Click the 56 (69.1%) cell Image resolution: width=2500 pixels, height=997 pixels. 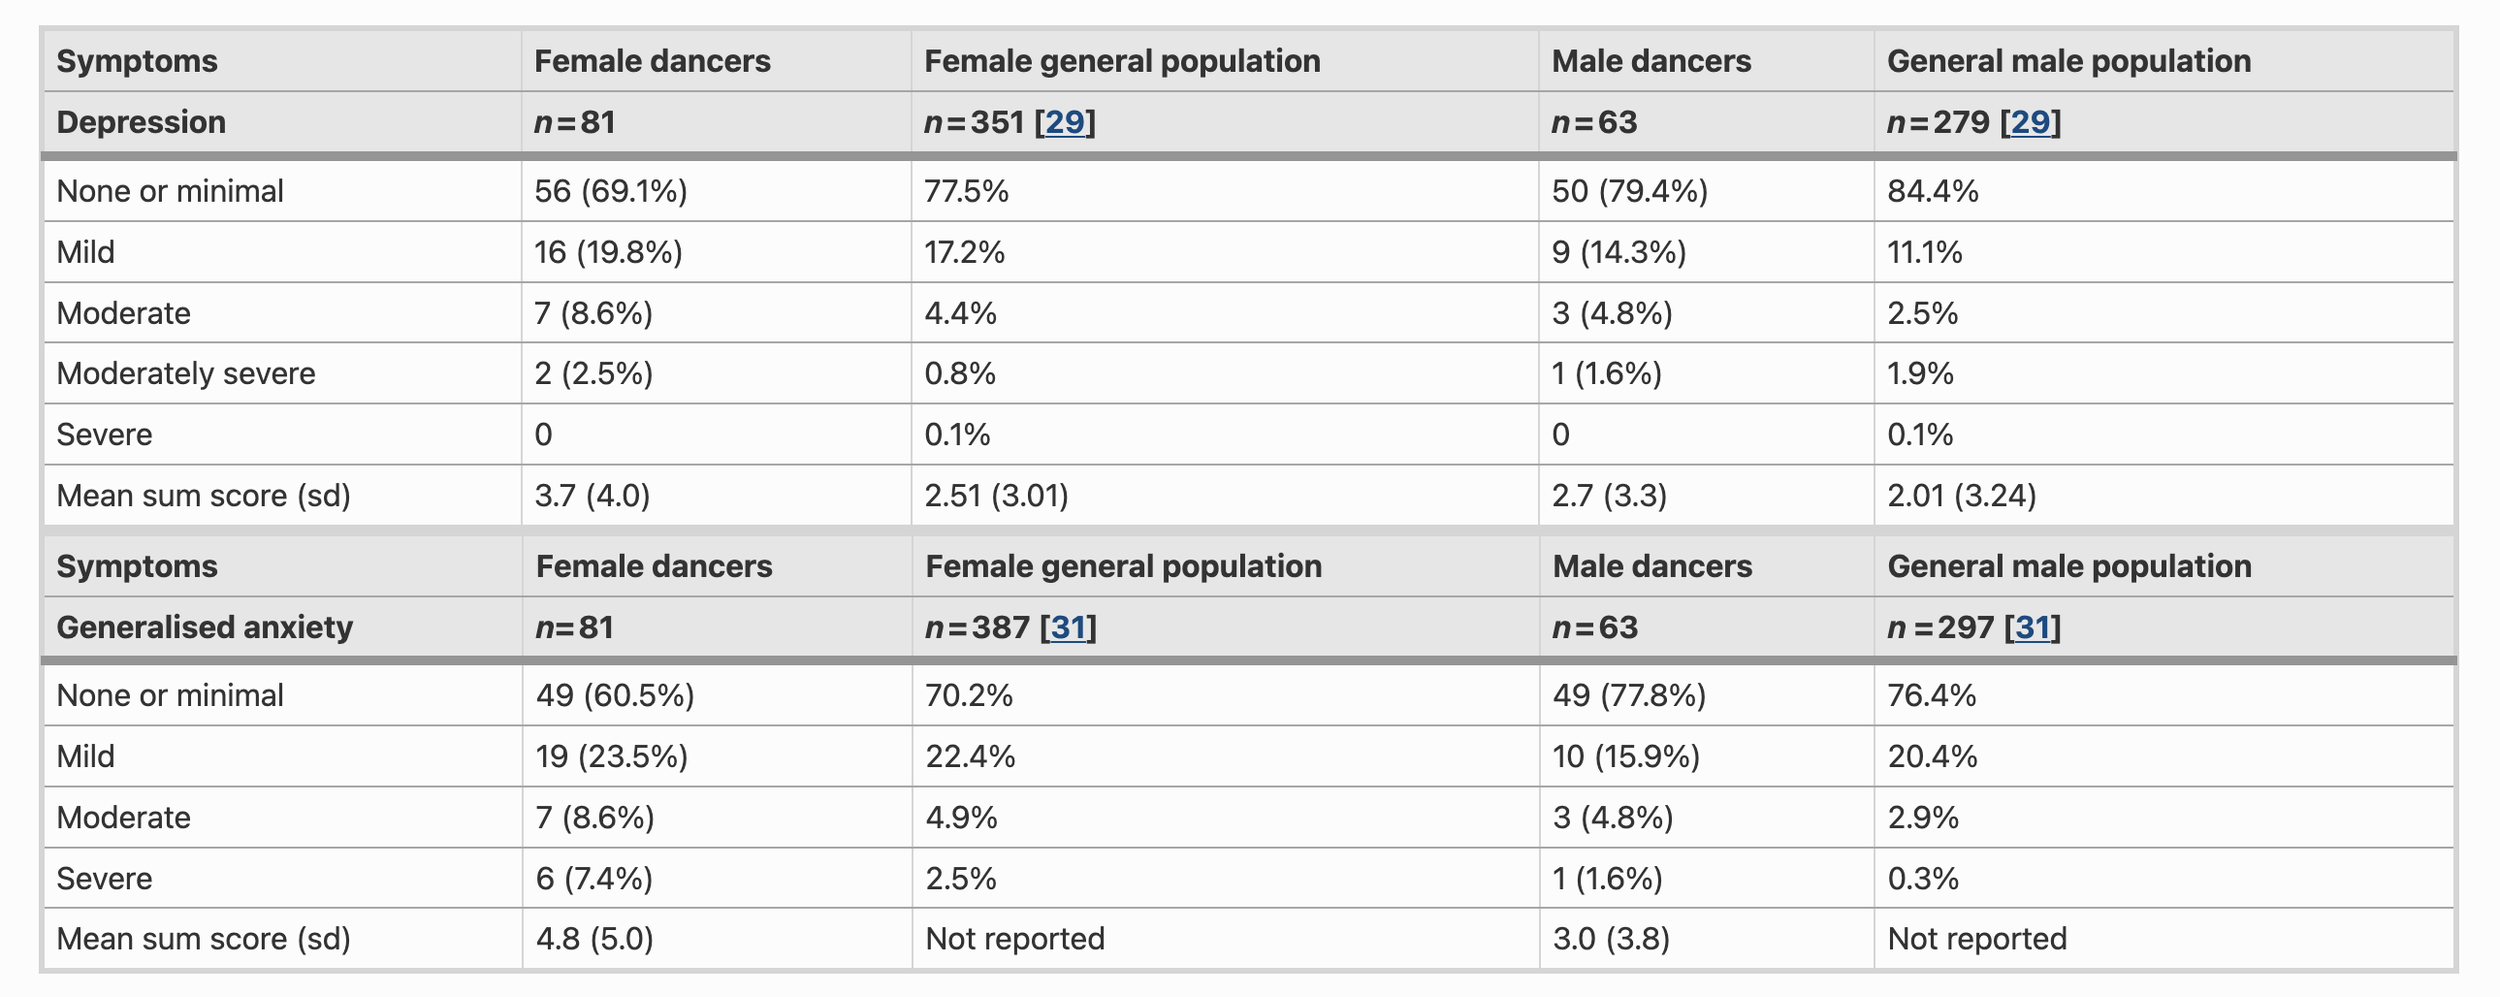point(610,191)
